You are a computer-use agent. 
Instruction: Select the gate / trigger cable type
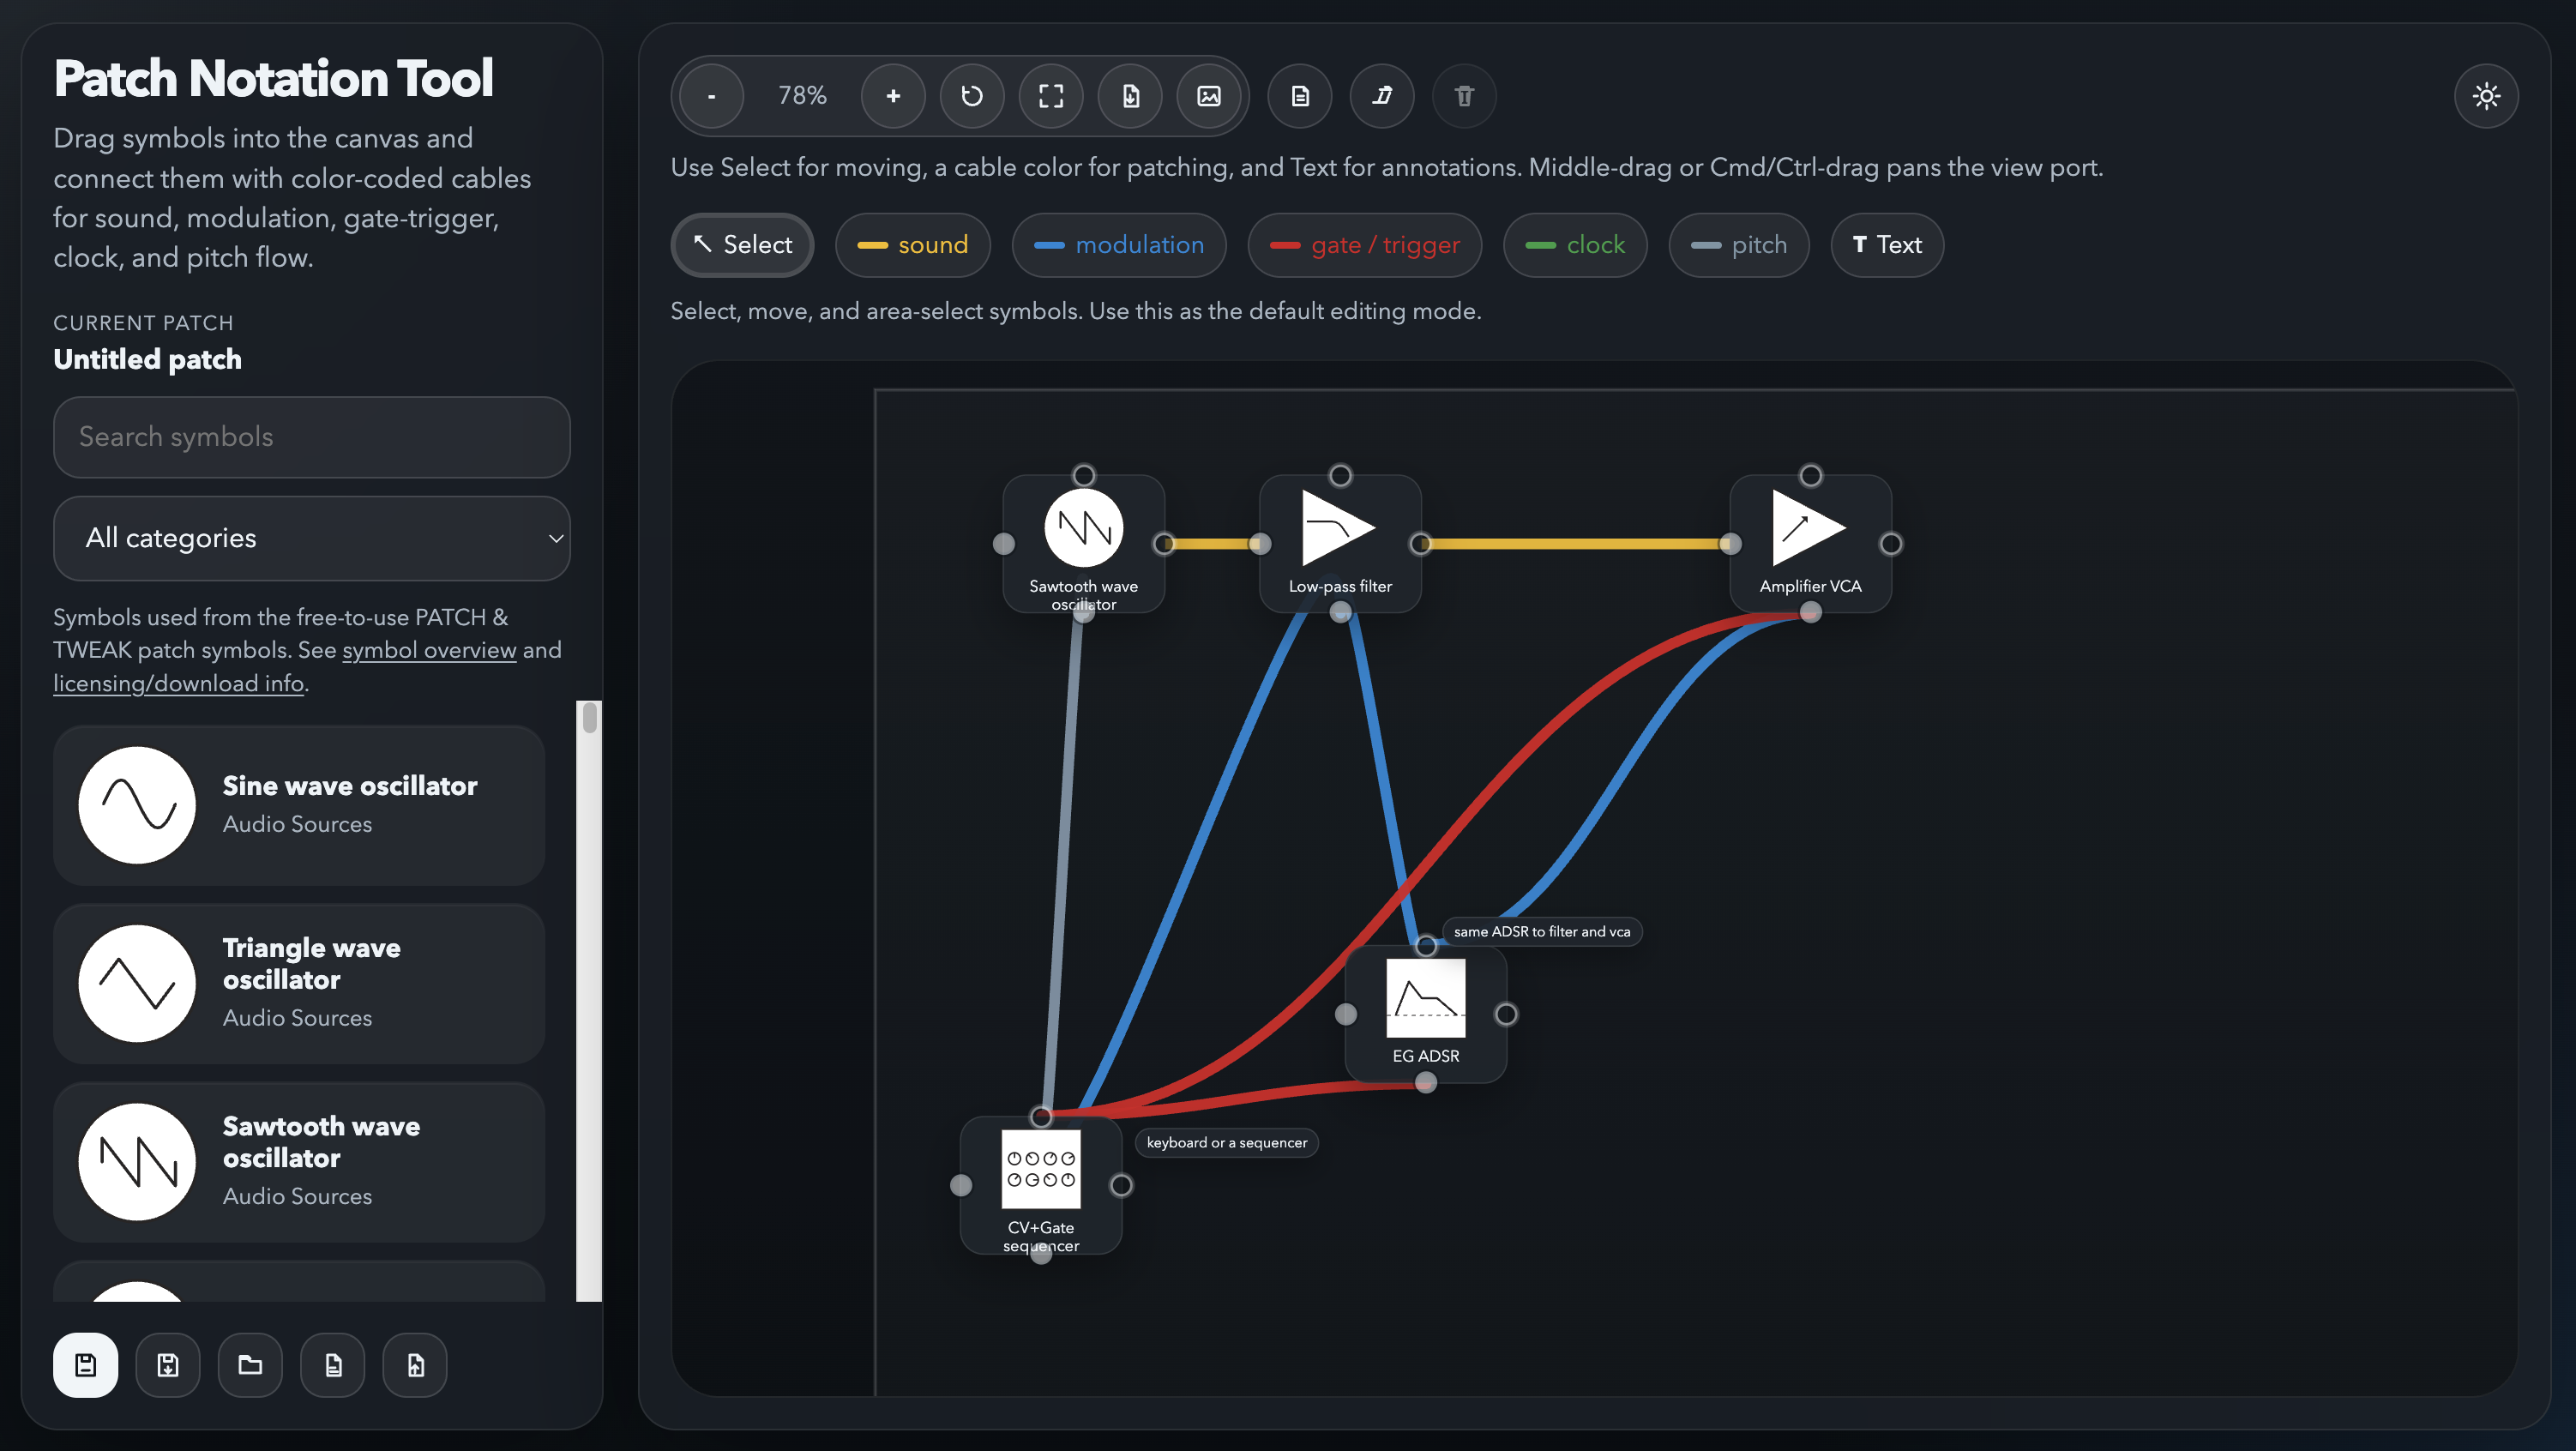[1364, 244]
